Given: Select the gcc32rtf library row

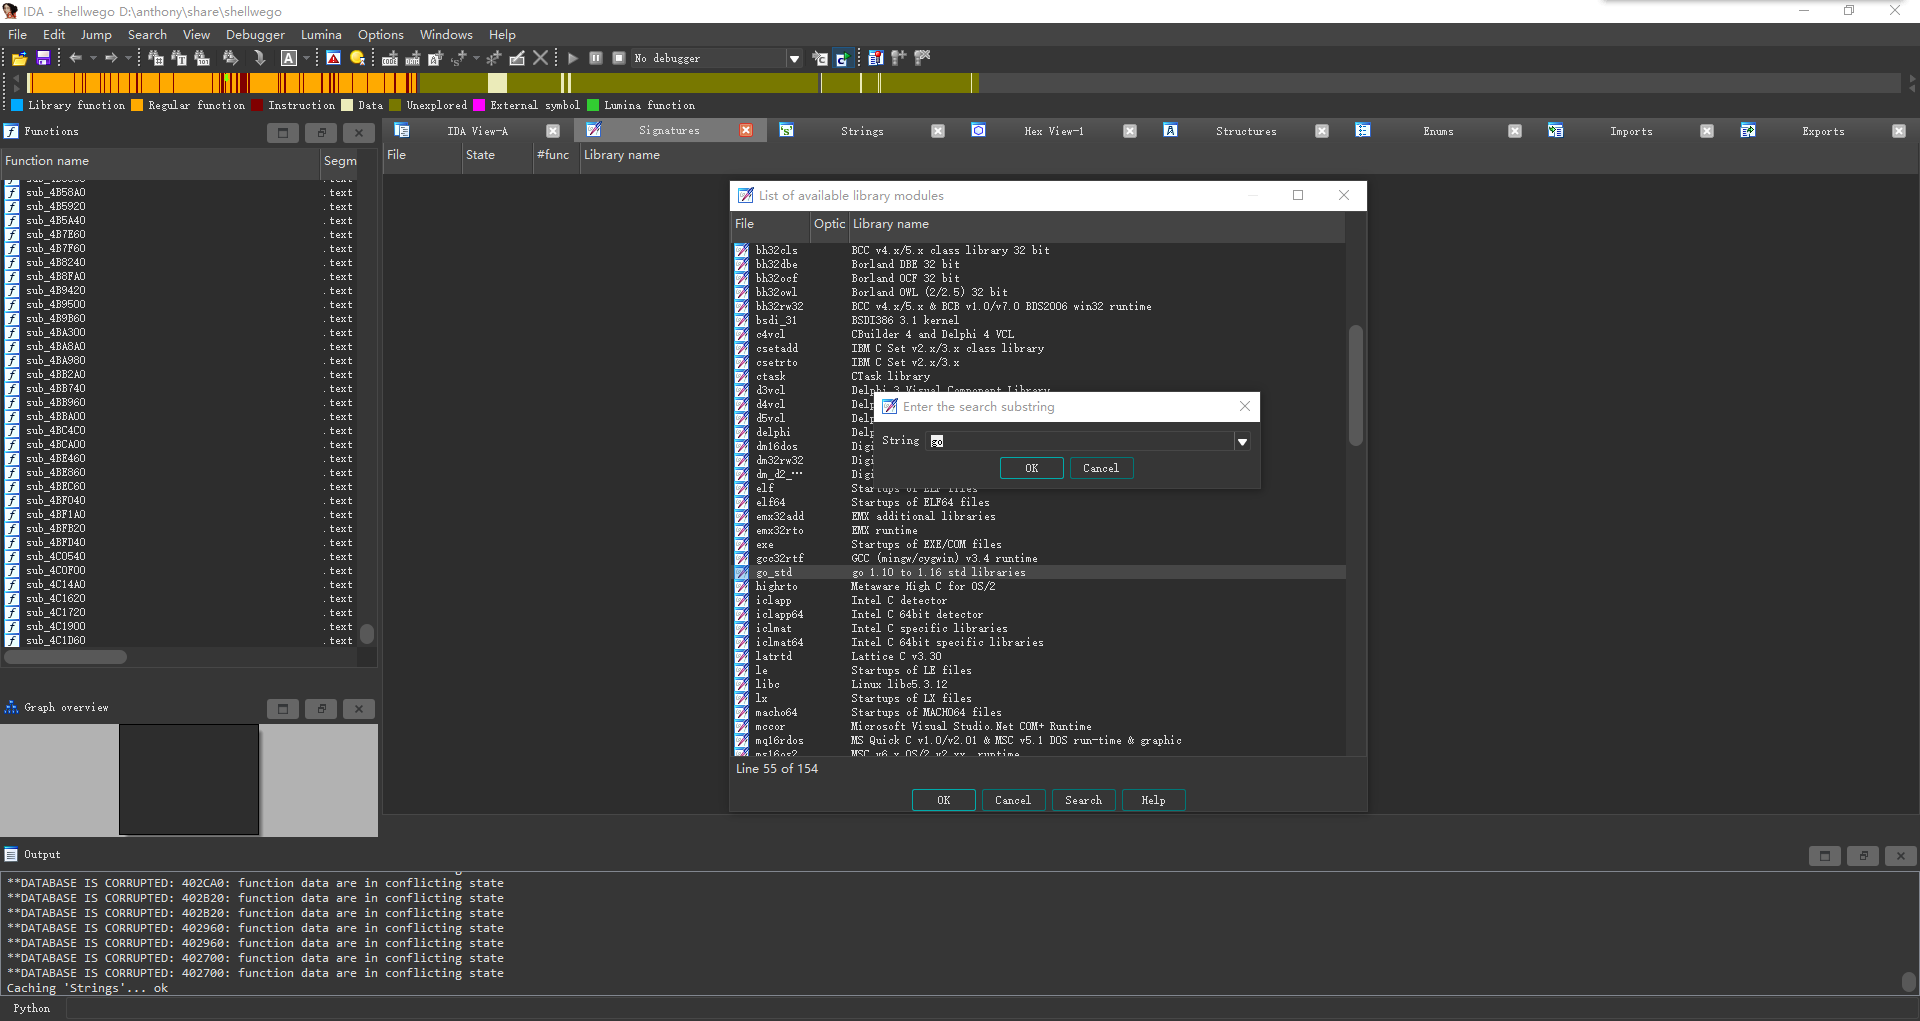Looking at the screenshot, I should click(1040, 559).
